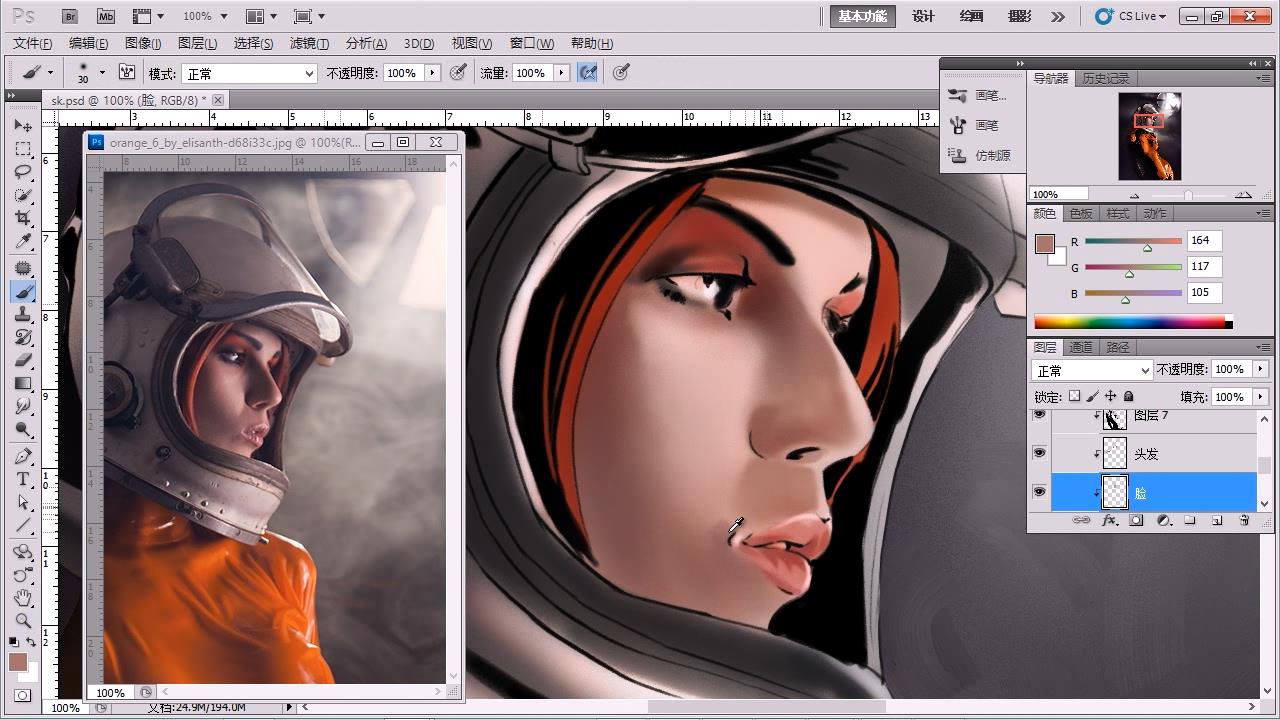Screen dimensions: 1280x720
Task: Enable lock transparent pixels in the layers panel
Action: point(1074,397)
